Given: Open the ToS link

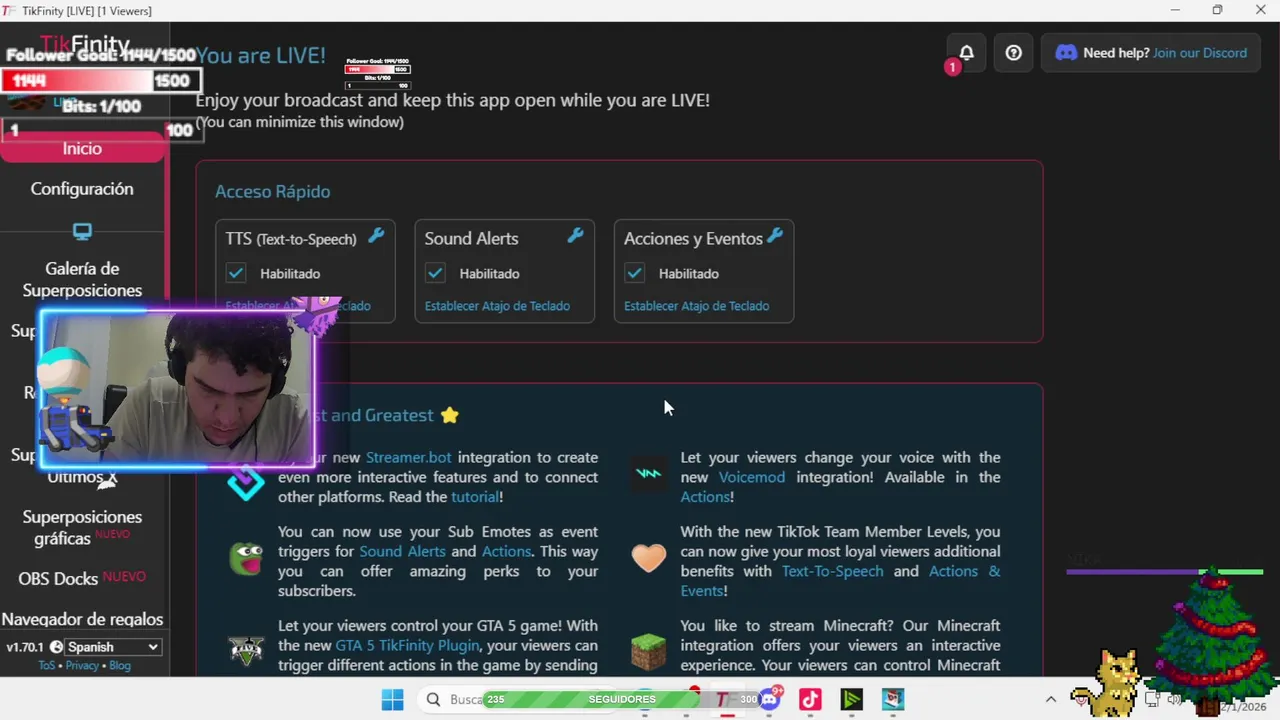Looking at the screenshot, I should (x=47, y=666).
